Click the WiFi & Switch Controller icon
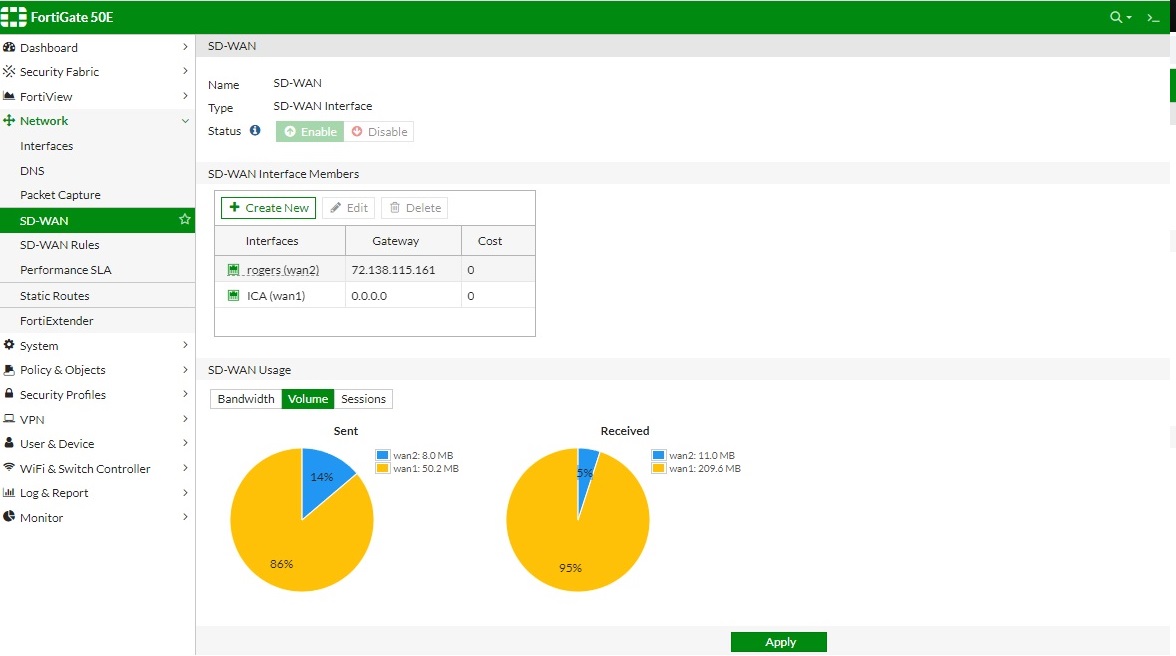 point(9,467)
